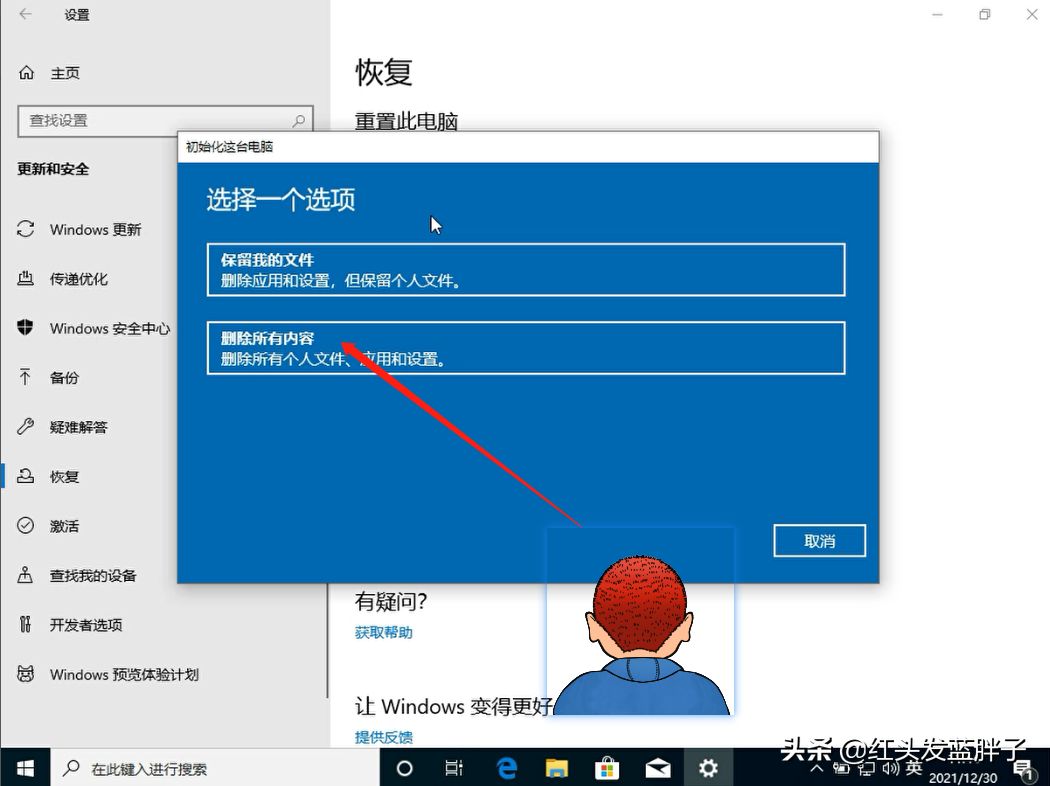Click the magnifier icon in the 查找设置 box

coord(299,121)
